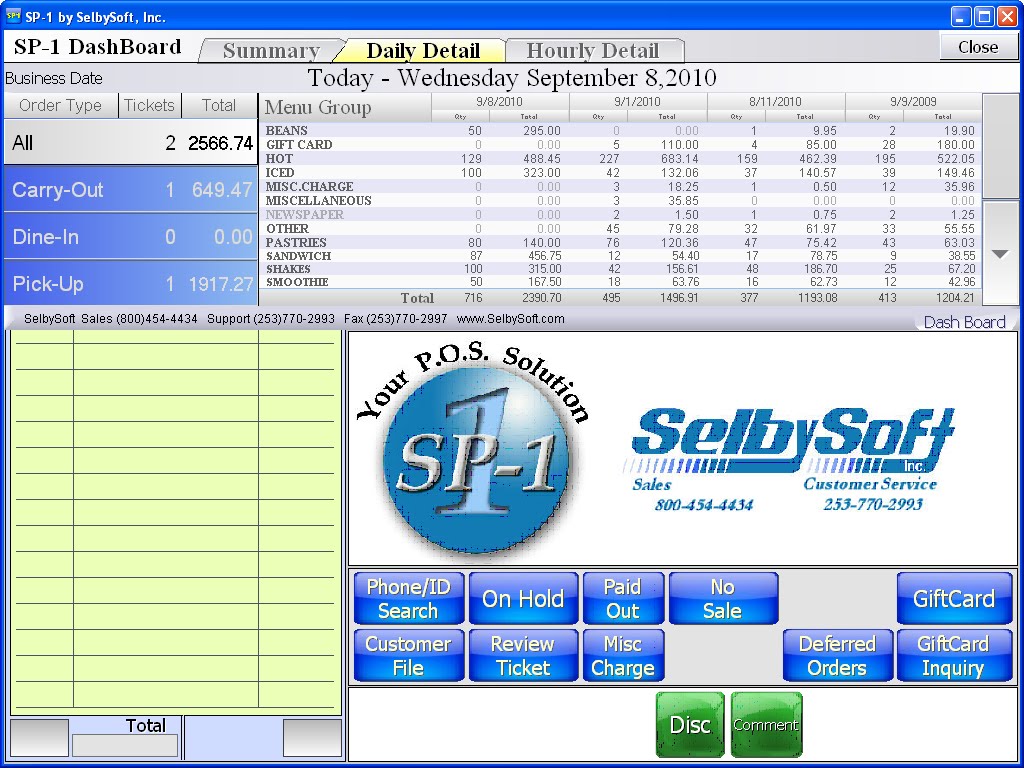The height and width of the screenshot is (768, 1024).
Task: Switch to the Summary tab
Action: [271, 51]
